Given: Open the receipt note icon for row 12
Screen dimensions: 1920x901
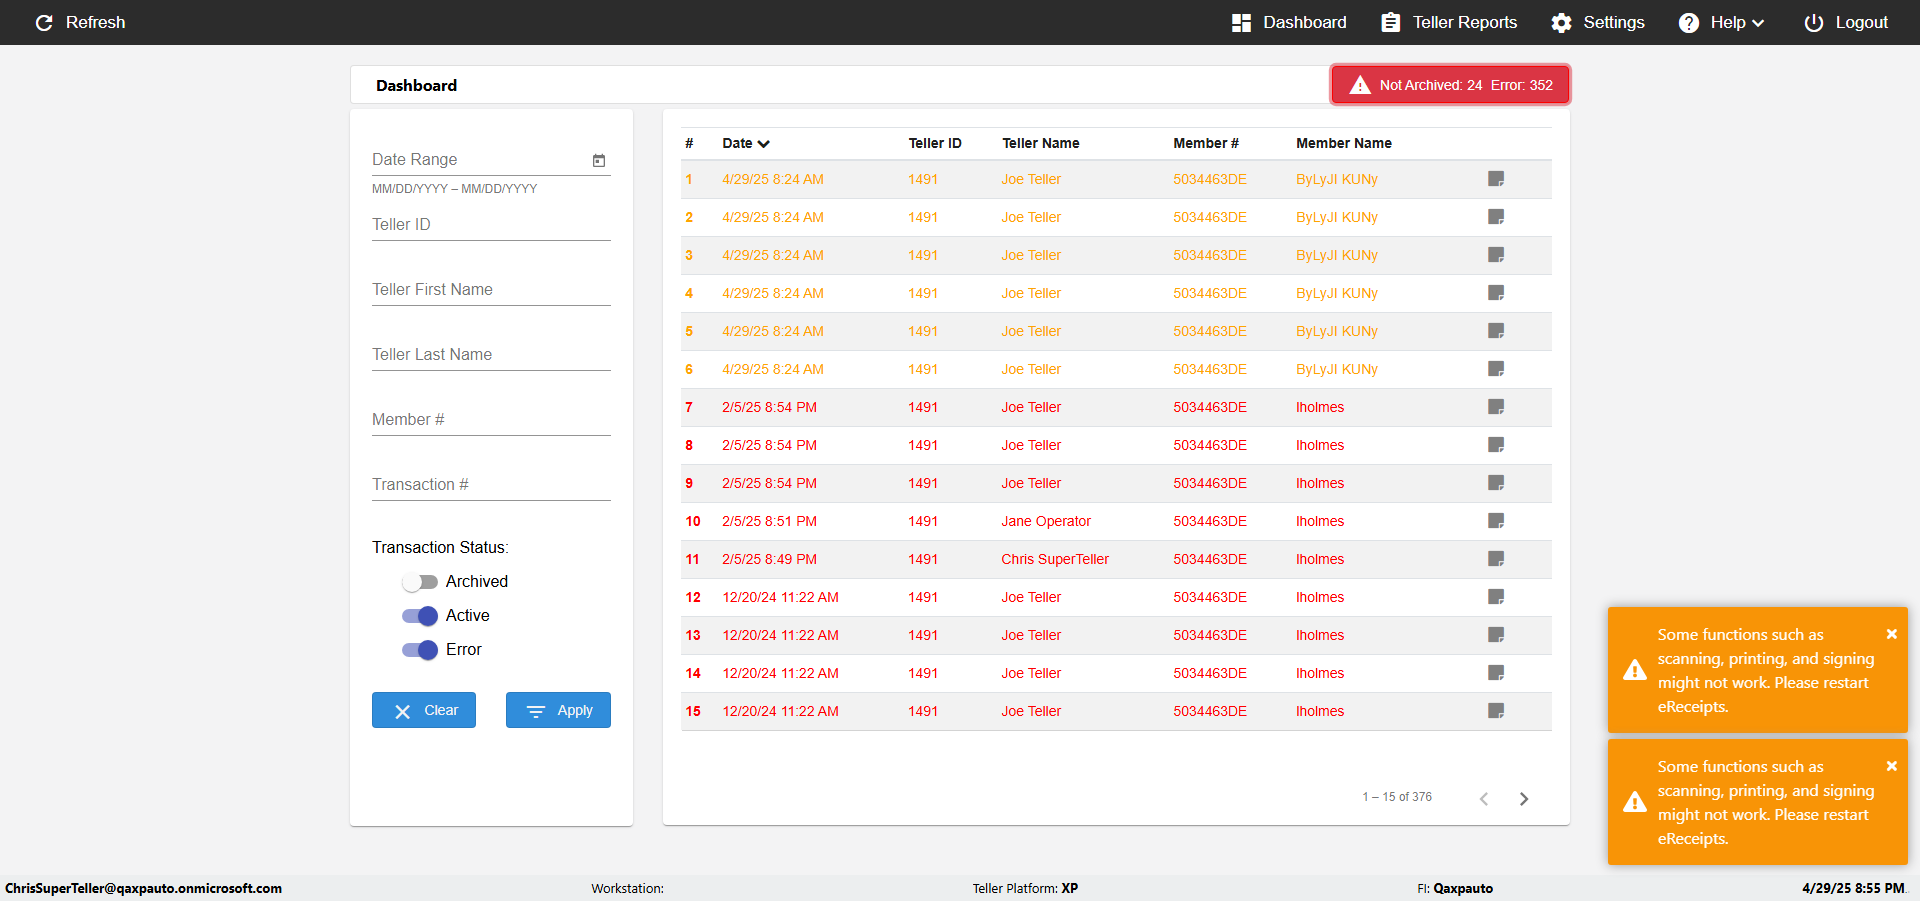Looking at the screenshot, I should [1496, 597].
